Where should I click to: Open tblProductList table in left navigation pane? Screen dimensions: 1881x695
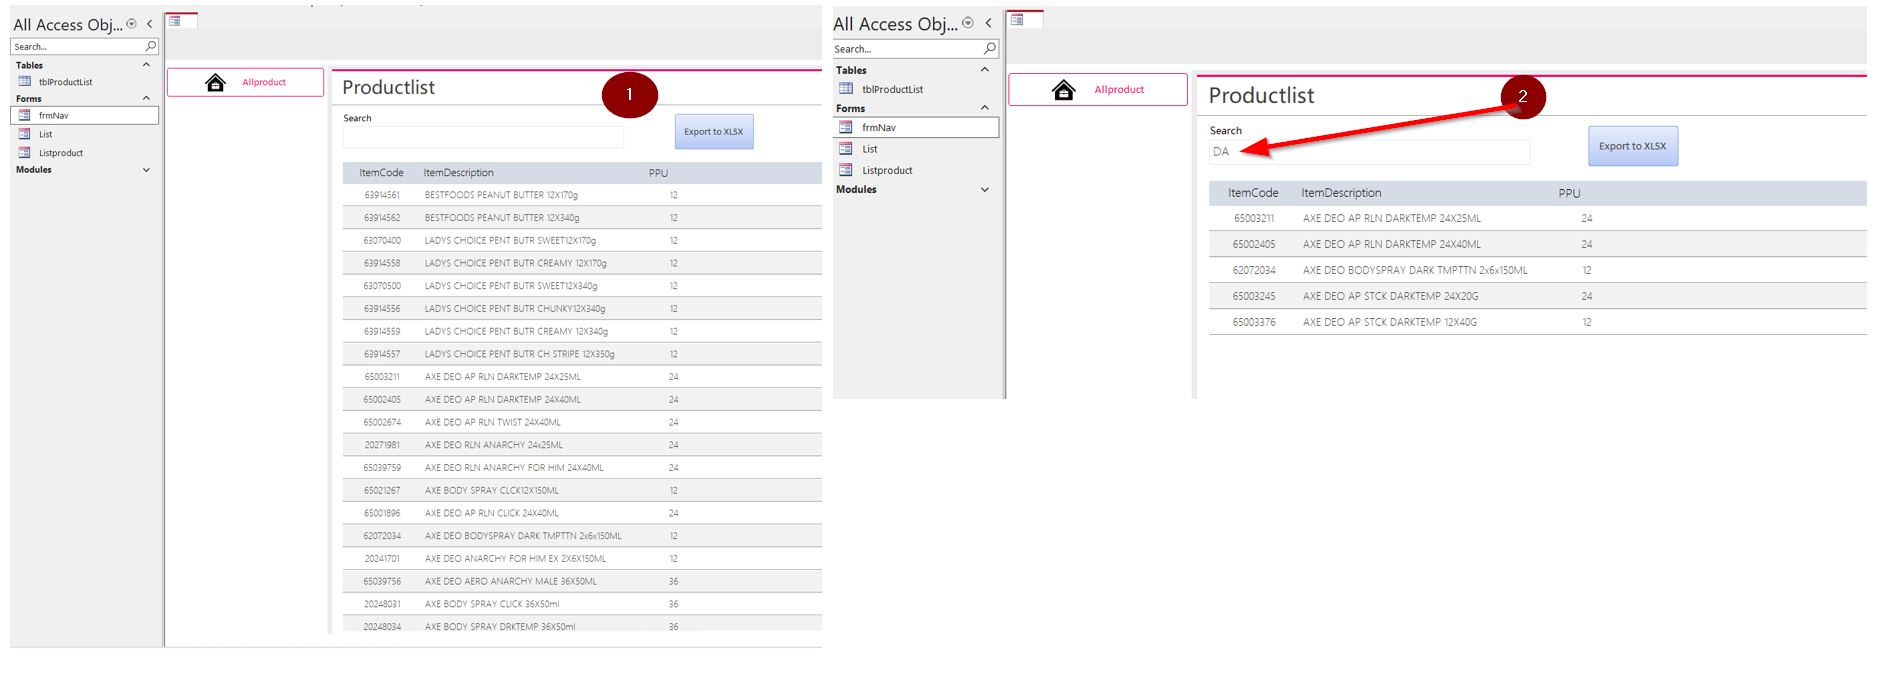(x=65, y=82)
